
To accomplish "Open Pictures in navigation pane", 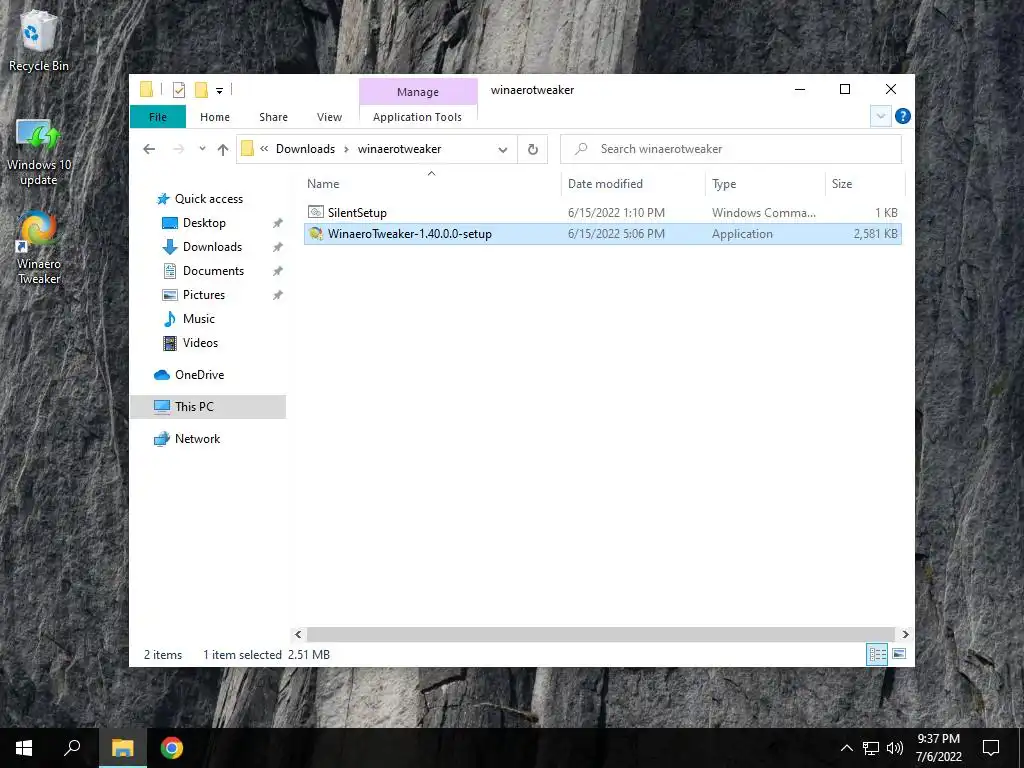I will tap(204, 295).
